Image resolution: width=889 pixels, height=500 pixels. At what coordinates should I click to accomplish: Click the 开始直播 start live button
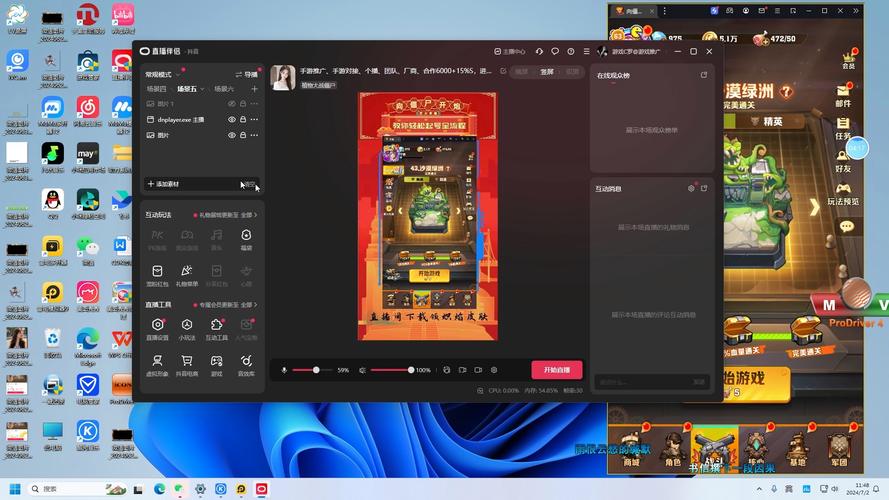[x=556, y=370]
